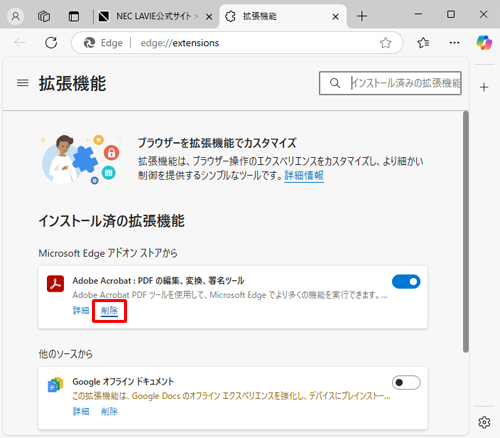500x438 pixels.
Task: Add page to favorites star icon
Action: coord(385,43)
